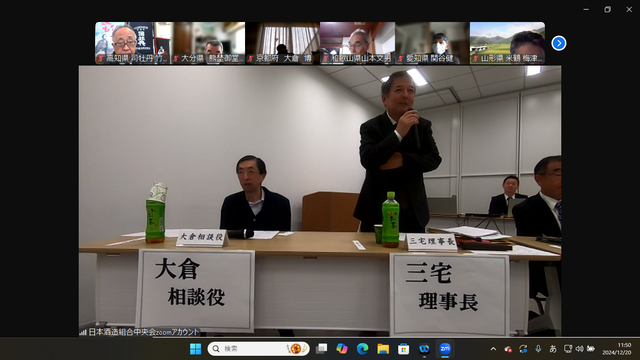Select the 和歌山県 山本 participant thumbnail

358,43
